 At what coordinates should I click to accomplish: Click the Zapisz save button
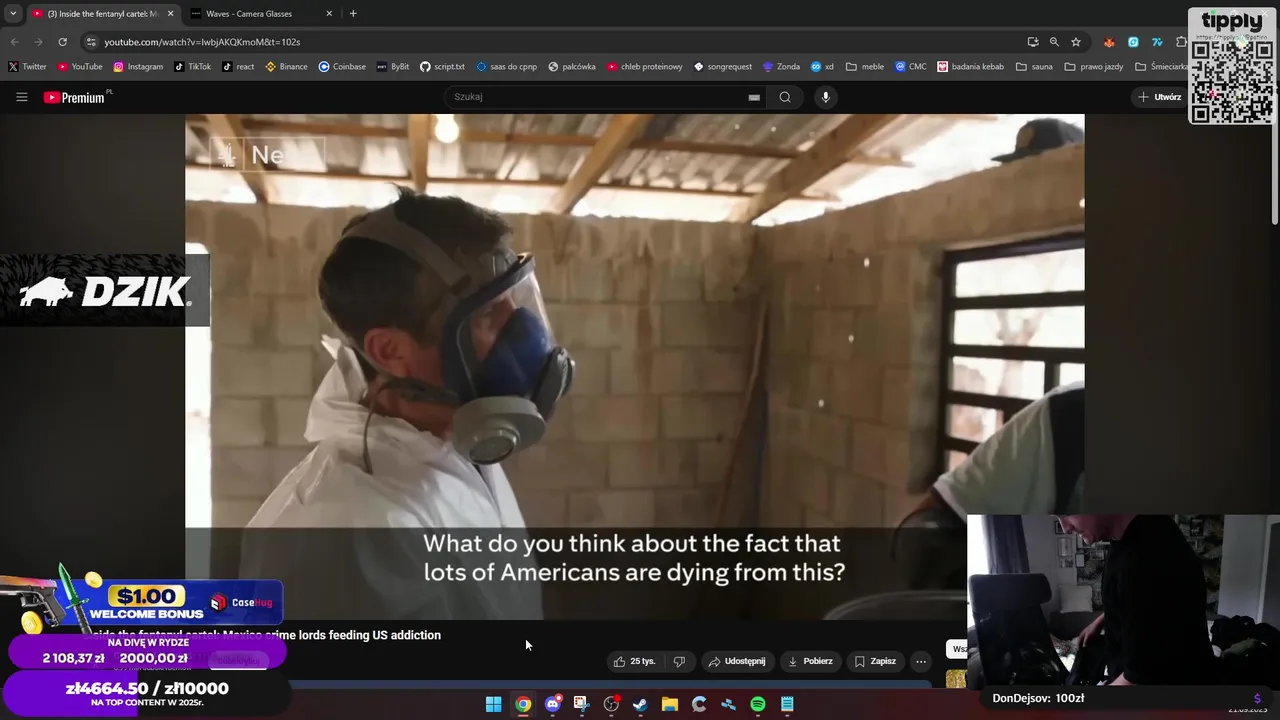(875, 661)
